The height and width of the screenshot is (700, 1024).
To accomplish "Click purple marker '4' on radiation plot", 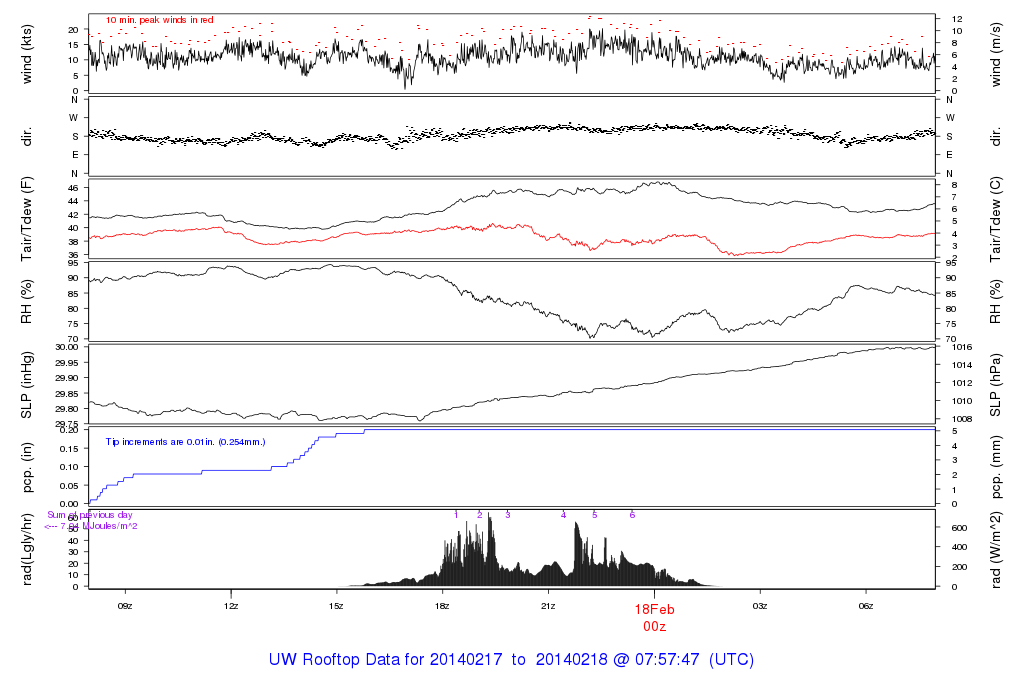I will 564,515.
